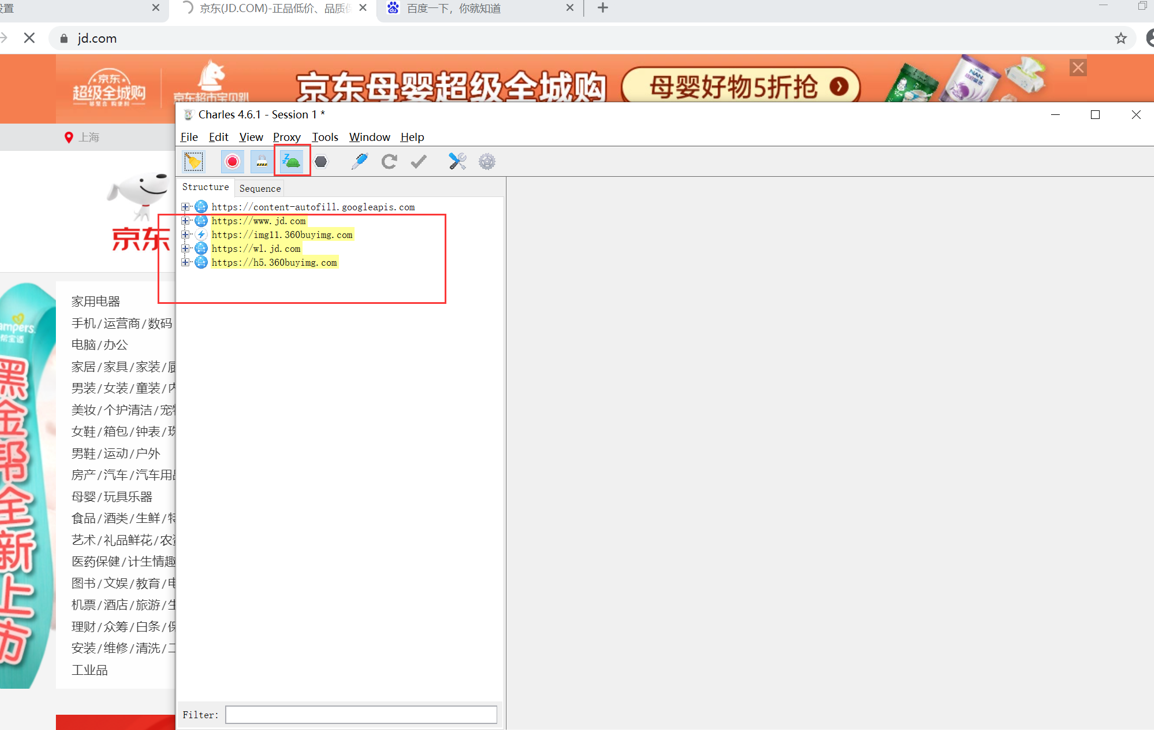Open the Proxy menu in Charles
The height and width of the screenshot is (730, 1154).
click(286, 137)
